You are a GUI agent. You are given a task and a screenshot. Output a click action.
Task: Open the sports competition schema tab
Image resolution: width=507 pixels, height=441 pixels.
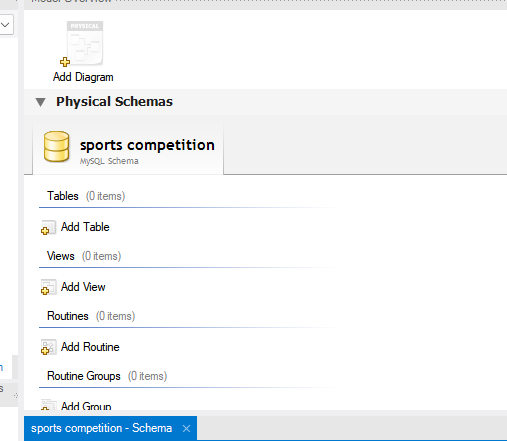point(128,149)
